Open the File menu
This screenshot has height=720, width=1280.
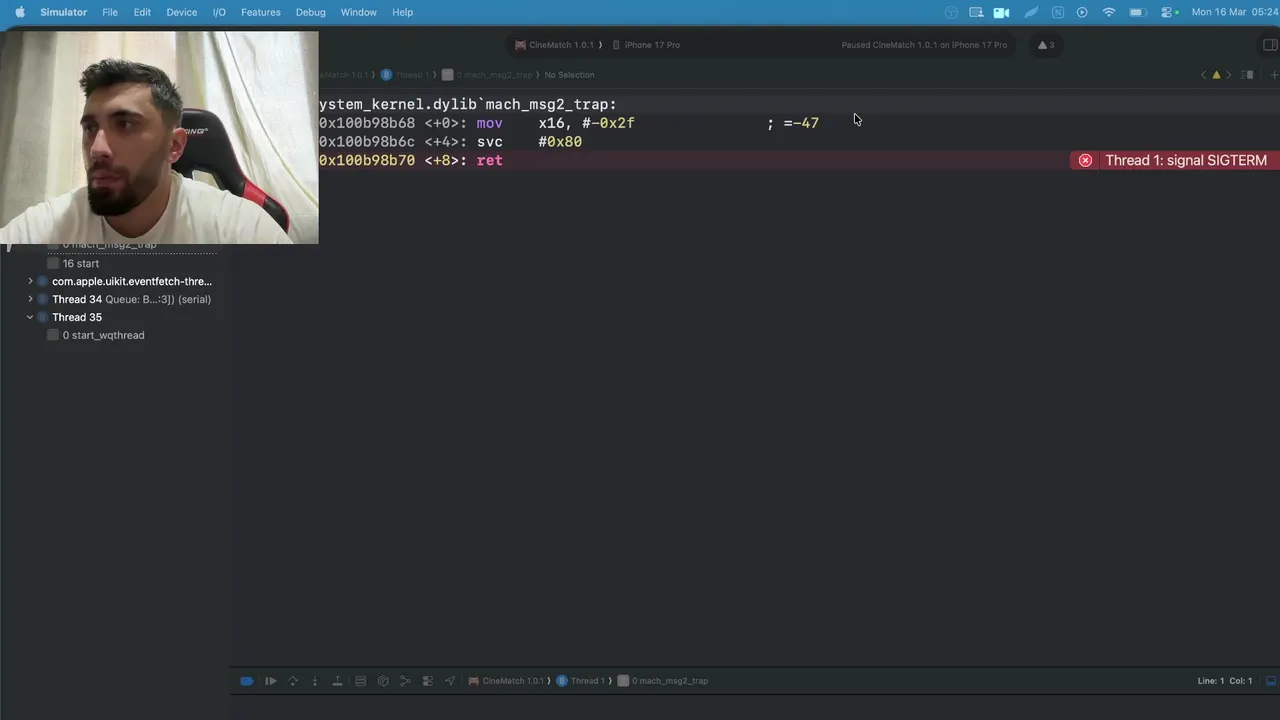[x=110, y=12]
